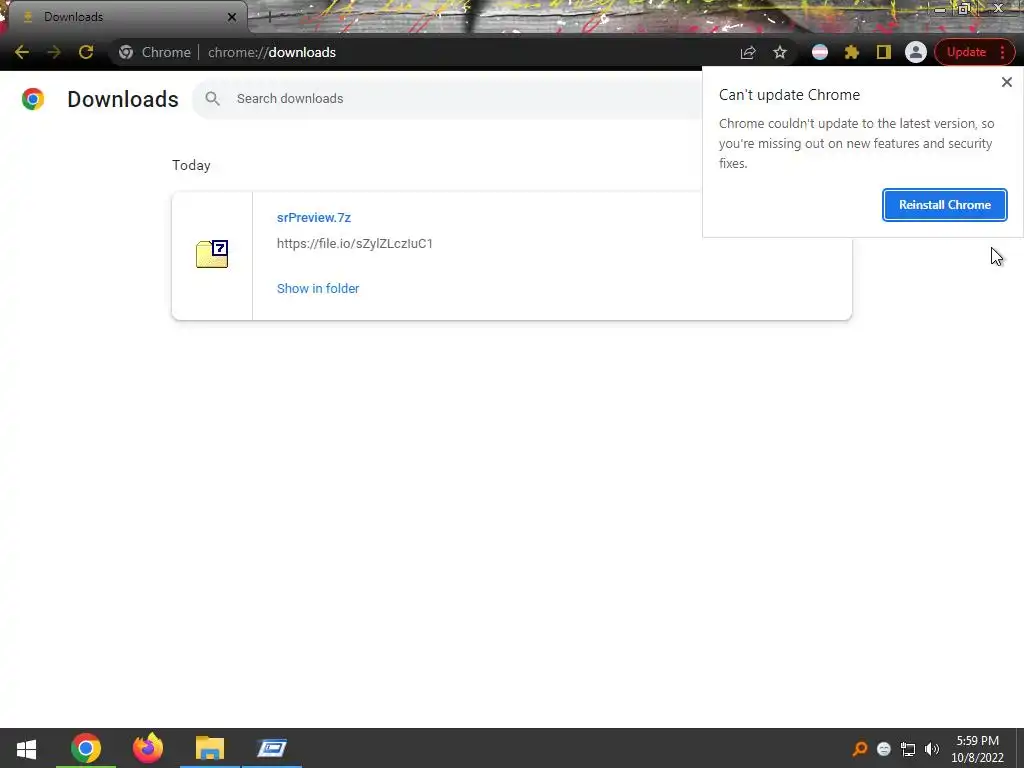Click the Downloads page title
The image size is (1024, 768).
click(x=123, y=99)
